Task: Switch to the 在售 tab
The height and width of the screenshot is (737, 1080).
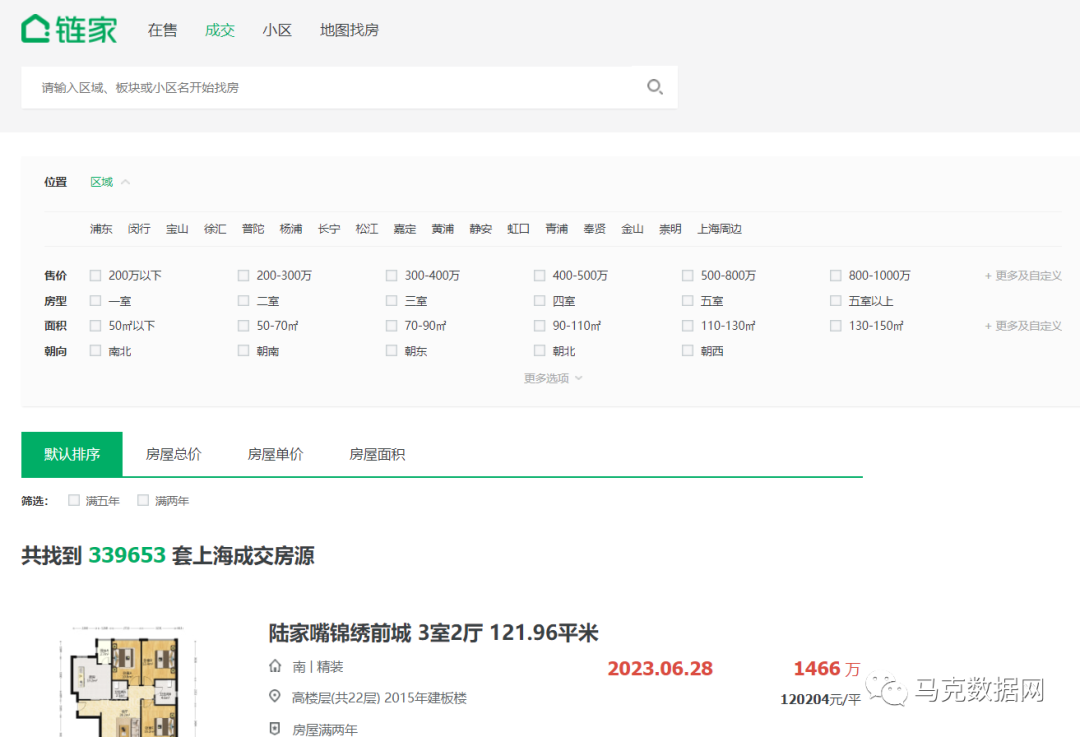Action: [x=162, y=30]
